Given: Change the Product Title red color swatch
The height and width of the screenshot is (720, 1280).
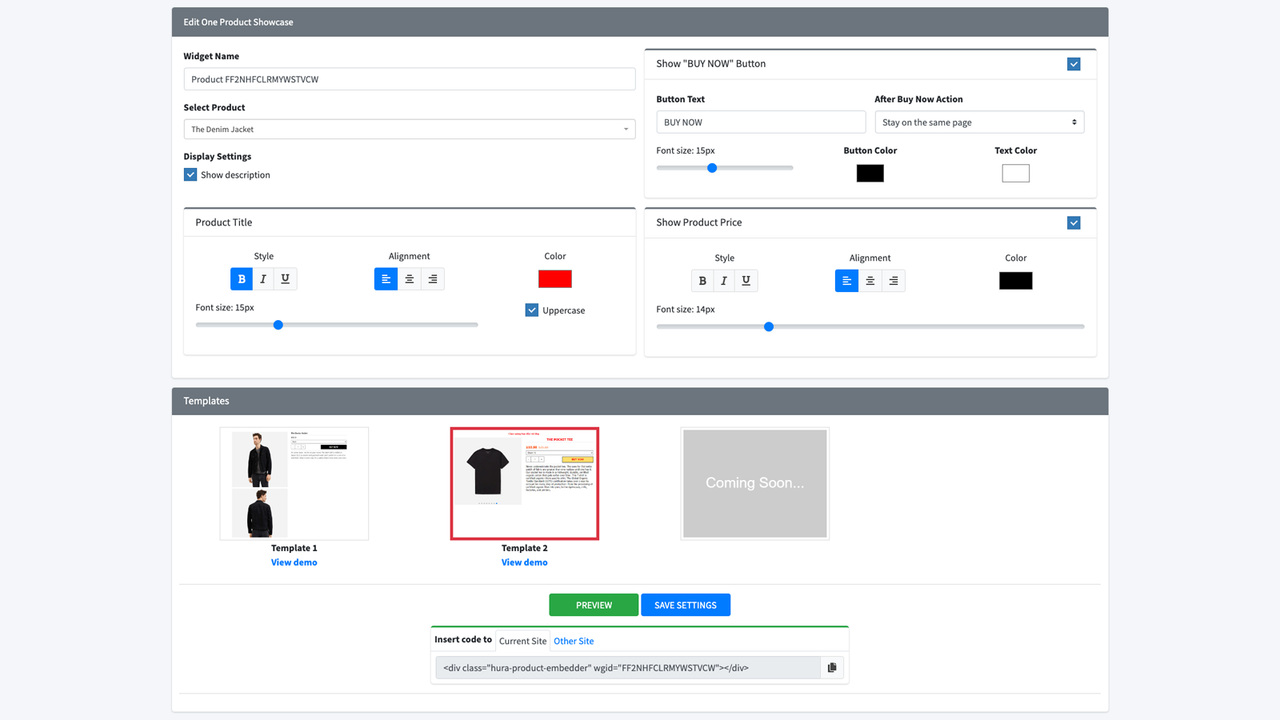Looking at the screenshot, I should (x=554, y=278).
